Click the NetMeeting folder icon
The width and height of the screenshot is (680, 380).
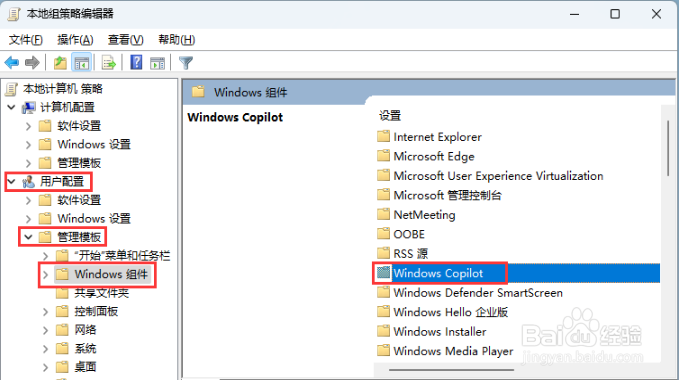click(383, 214)
